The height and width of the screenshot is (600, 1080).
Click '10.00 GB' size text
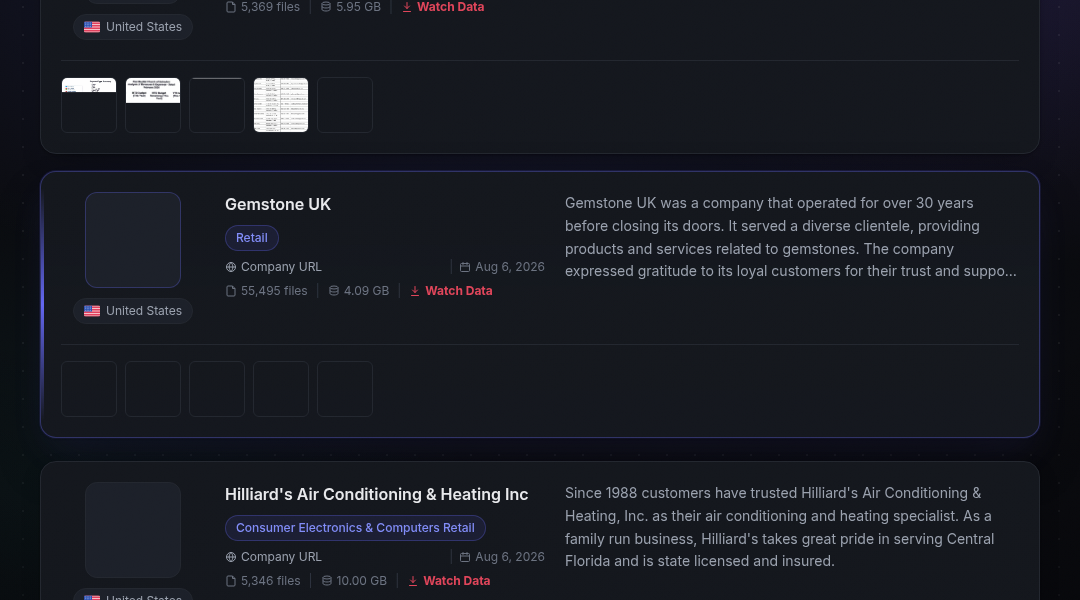point(362,581)
